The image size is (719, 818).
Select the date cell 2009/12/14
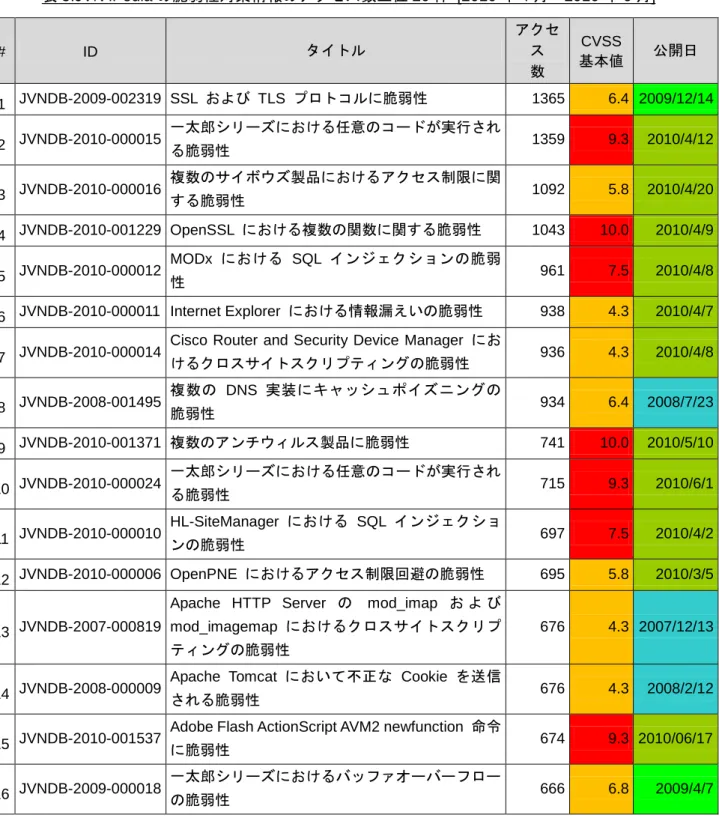[x=676, y=99]
